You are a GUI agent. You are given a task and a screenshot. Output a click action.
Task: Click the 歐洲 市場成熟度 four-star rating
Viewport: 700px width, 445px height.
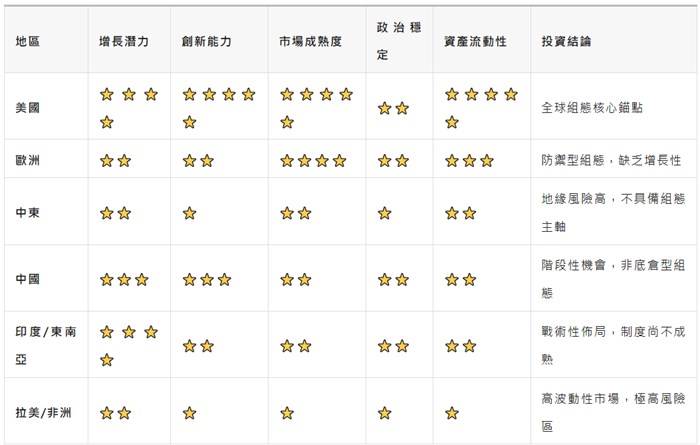(313, 160)
